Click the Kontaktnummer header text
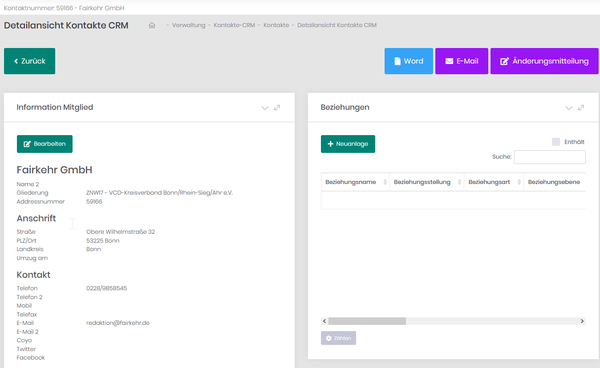Viewport: 600px width, 368px height. (x=64, y=8)
